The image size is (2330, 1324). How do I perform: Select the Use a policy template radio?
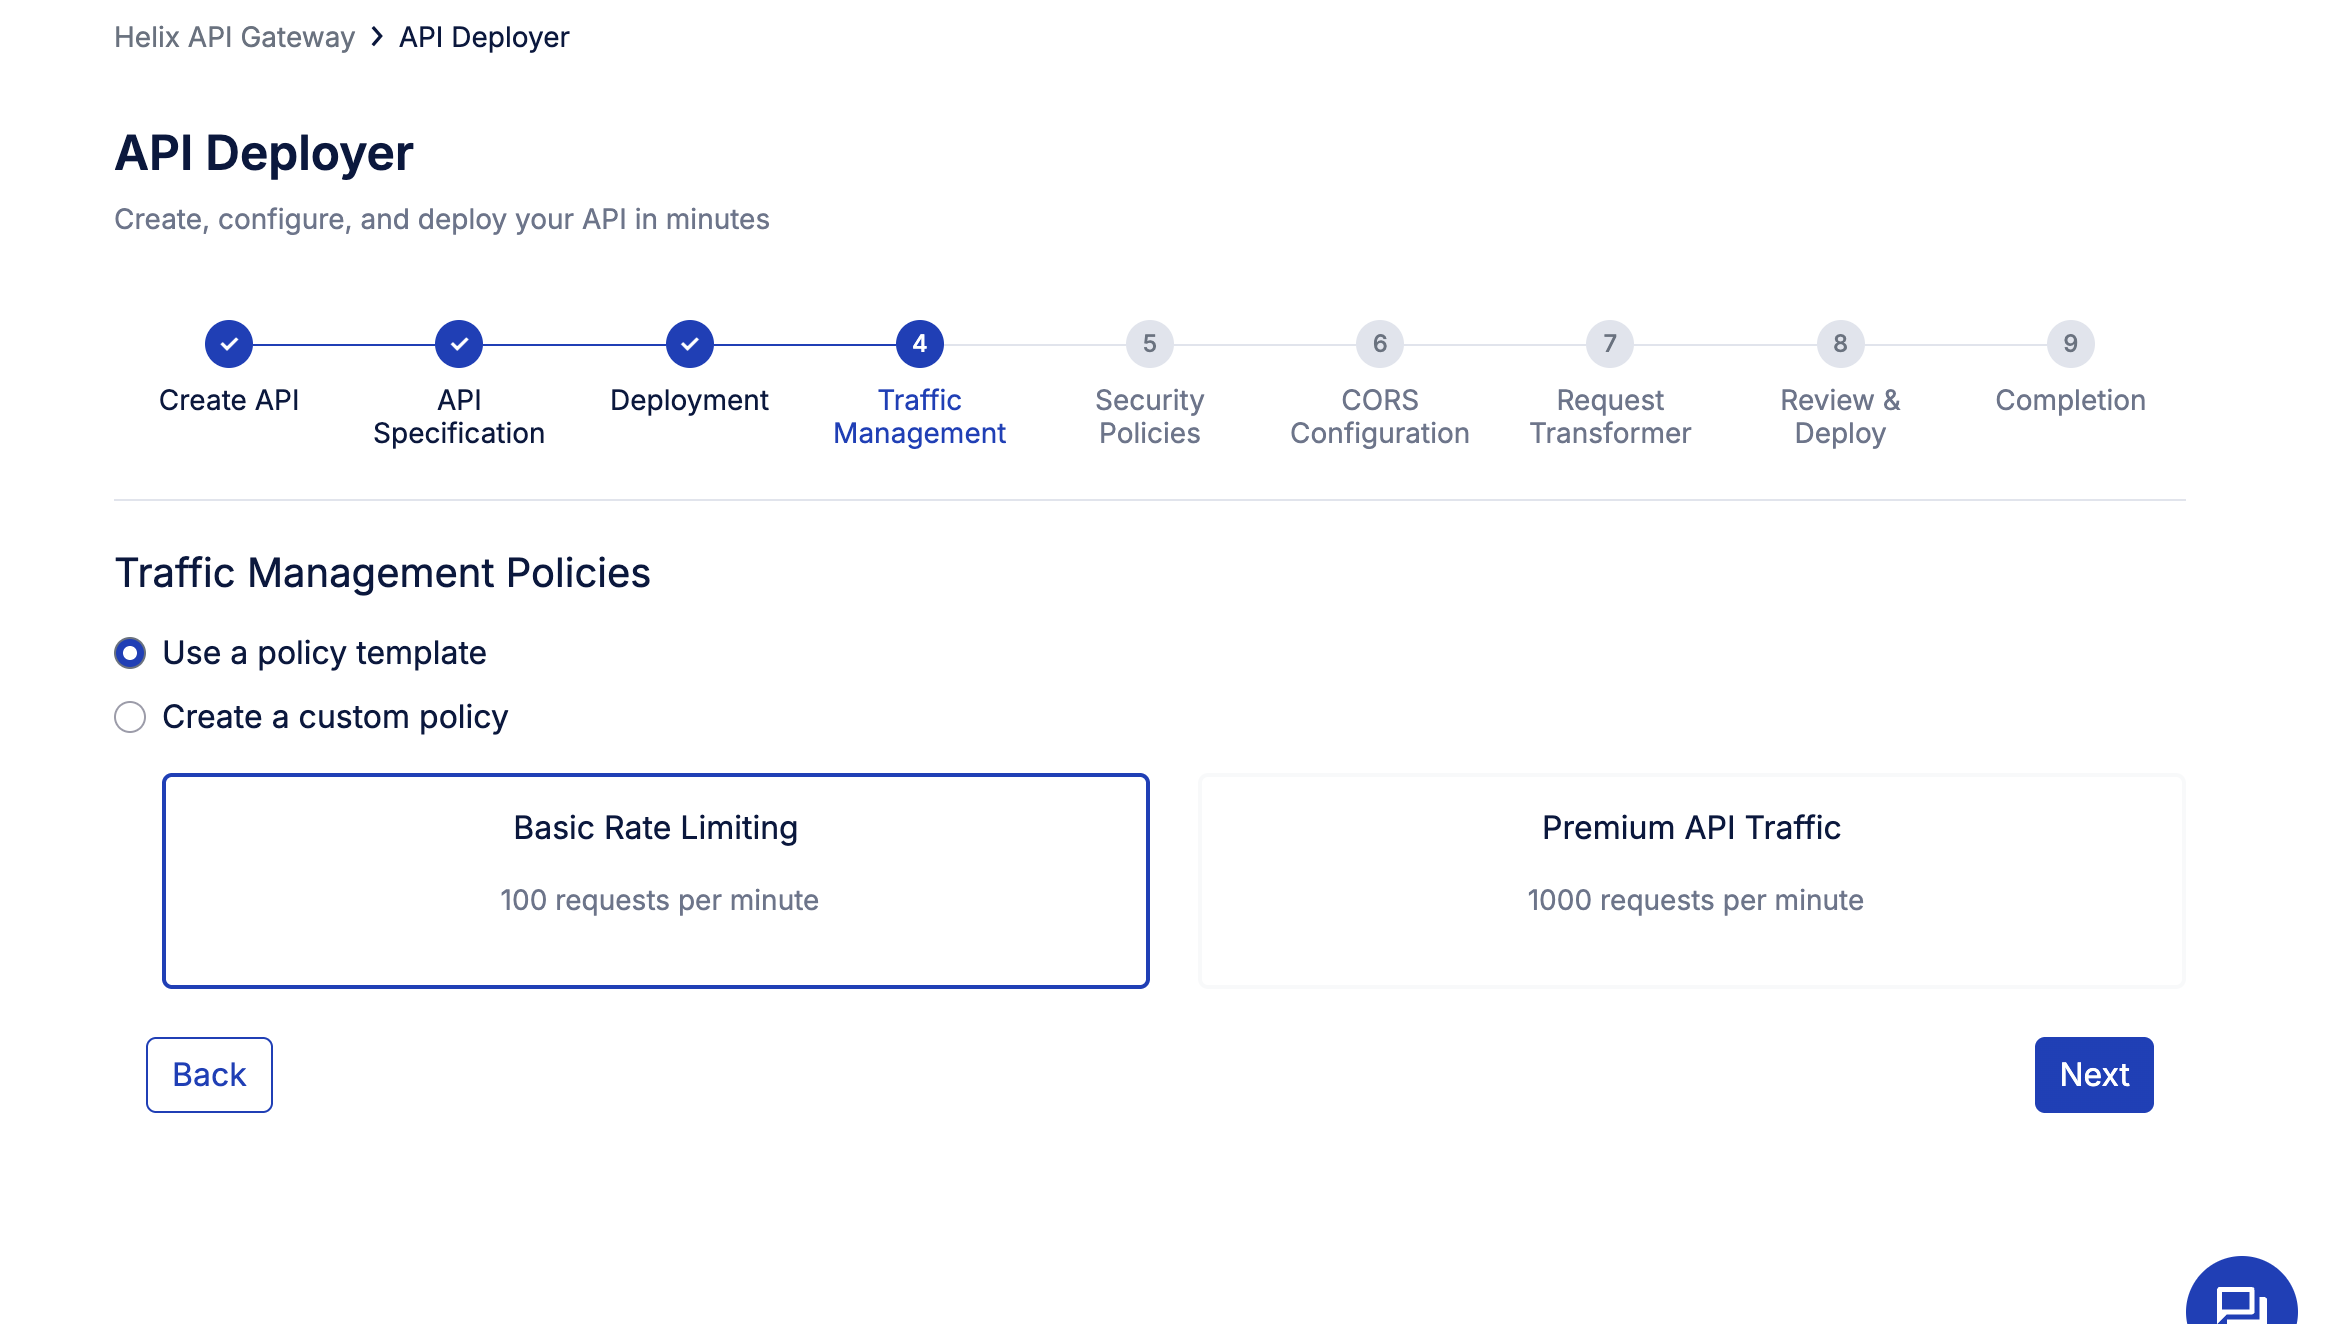[x=130, y=653]
